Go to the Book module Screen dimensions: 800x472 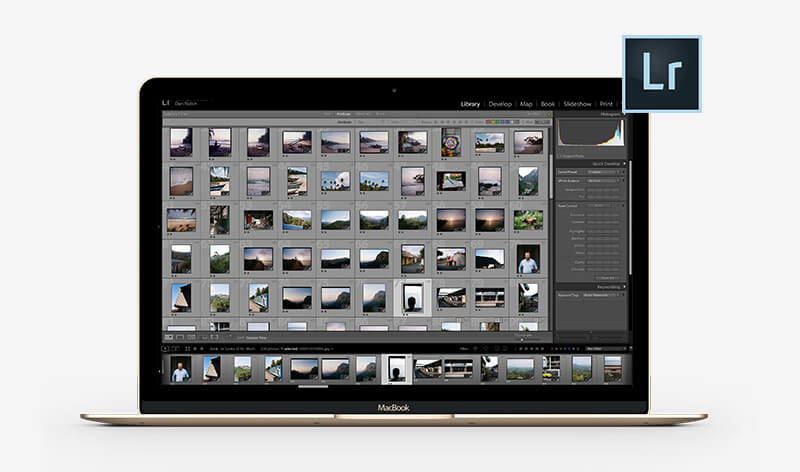coord(547,104)
